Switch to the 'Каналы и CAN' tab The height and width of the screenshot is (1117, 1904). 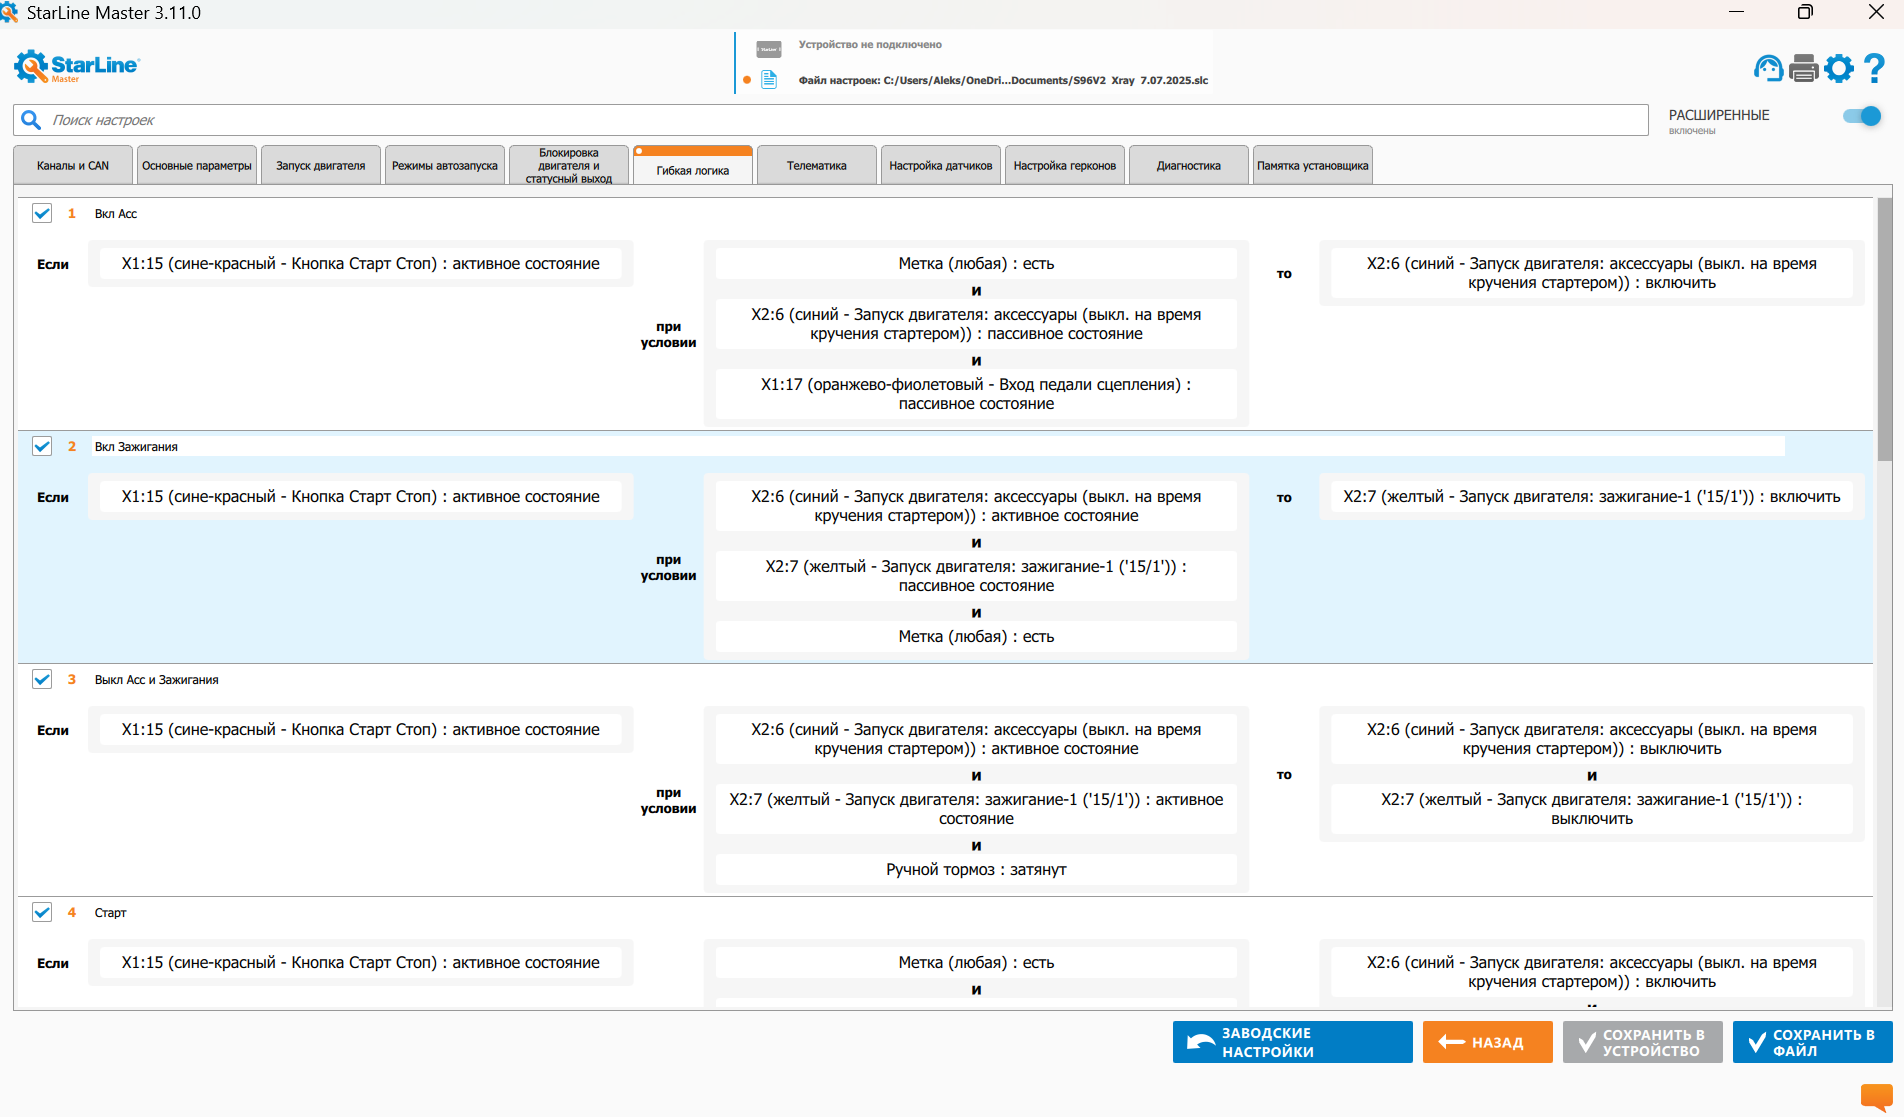73,166
